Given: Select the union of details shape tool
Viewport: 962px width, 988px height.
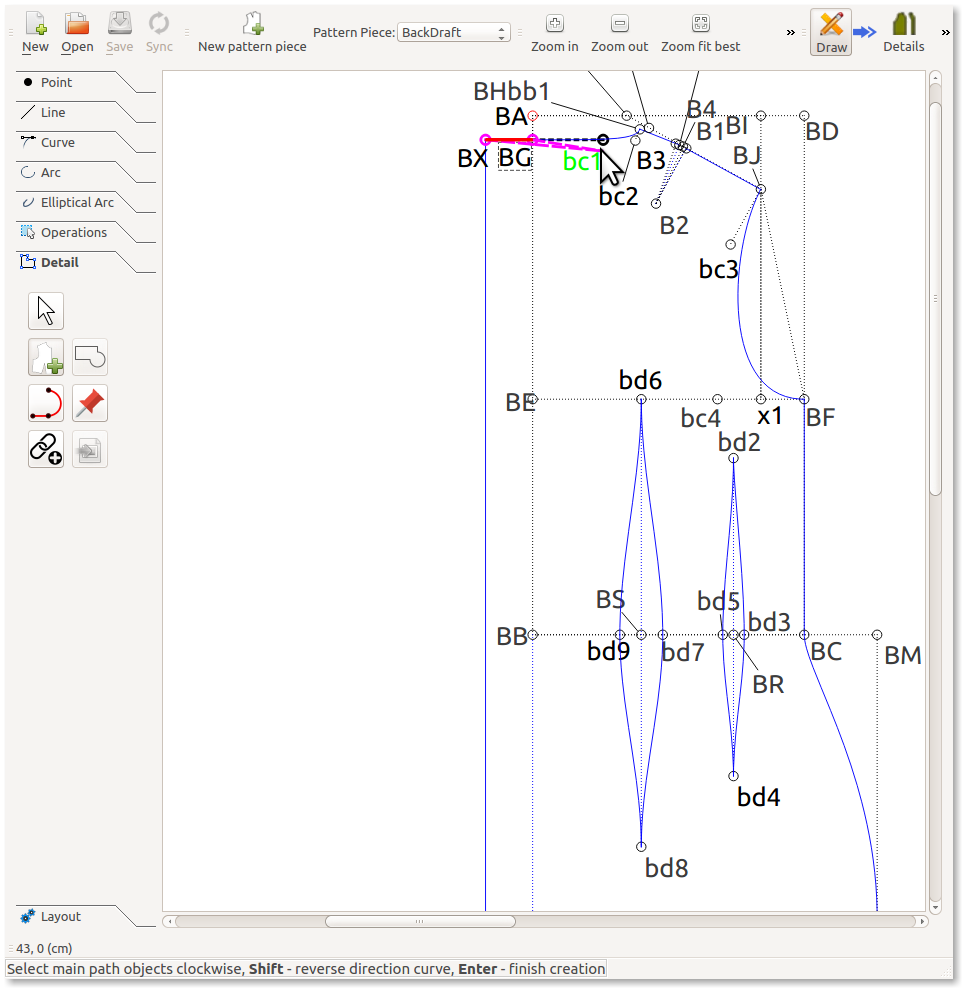Looking at the screenshot, I should 90,357.
